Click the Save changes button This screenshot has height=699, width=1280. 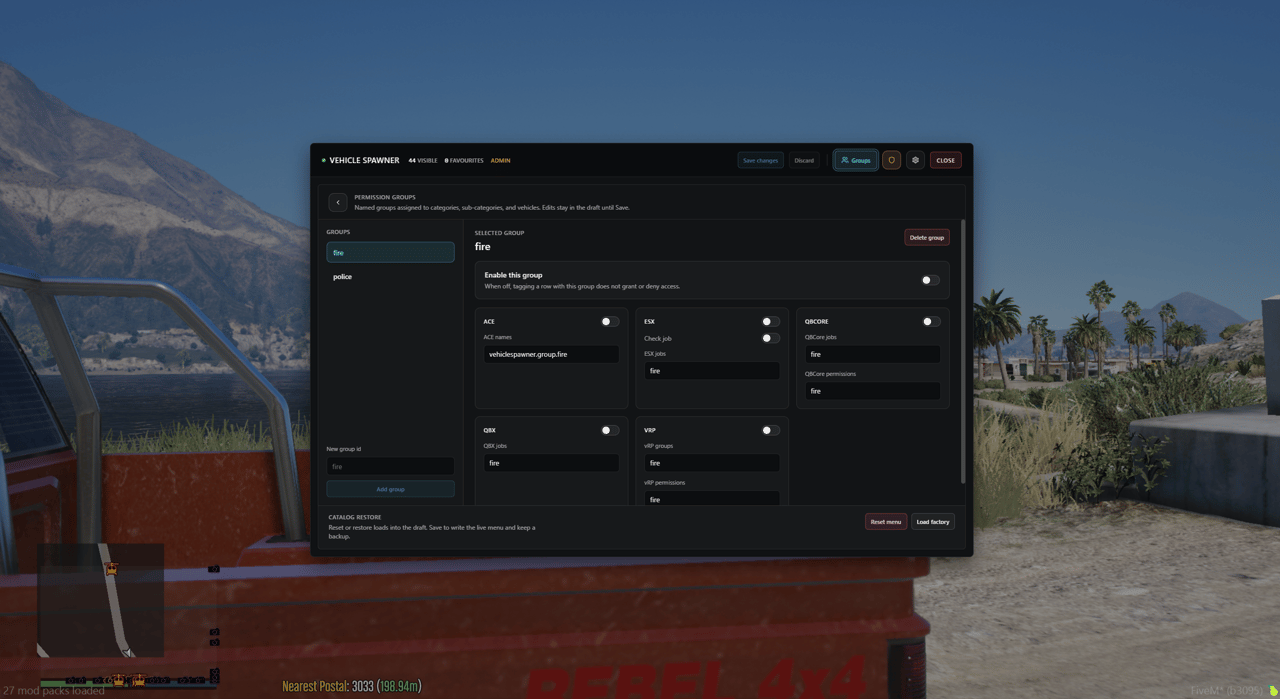coord(760,160)
